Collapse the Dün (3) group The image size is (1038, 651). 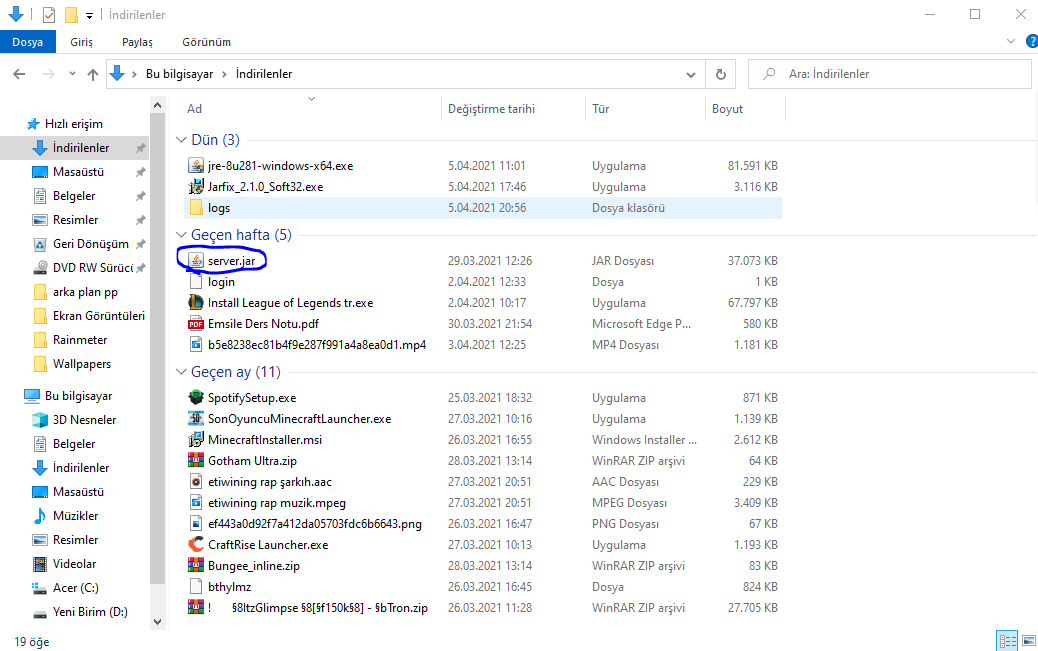(x=181, y=140)
